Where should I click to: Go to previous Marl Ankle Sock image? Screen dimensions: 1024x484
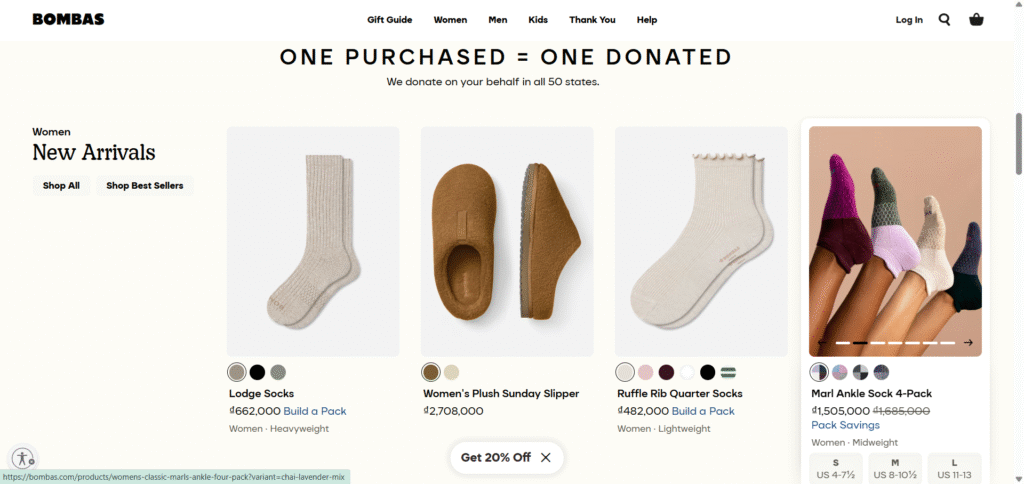[822, 343]
